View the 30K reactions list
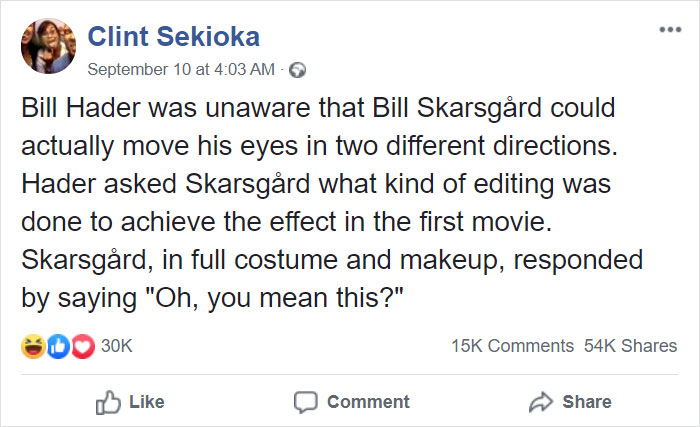Image resolution: width=700 pixels, height=427 pixels. point(118,346)
